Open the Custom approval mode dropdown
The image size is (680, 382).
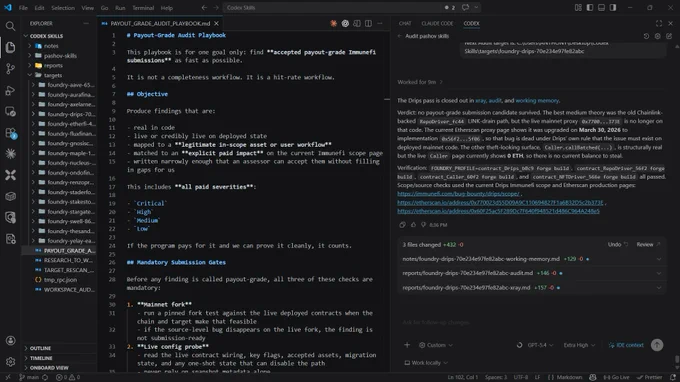click(x=436, y=345)
